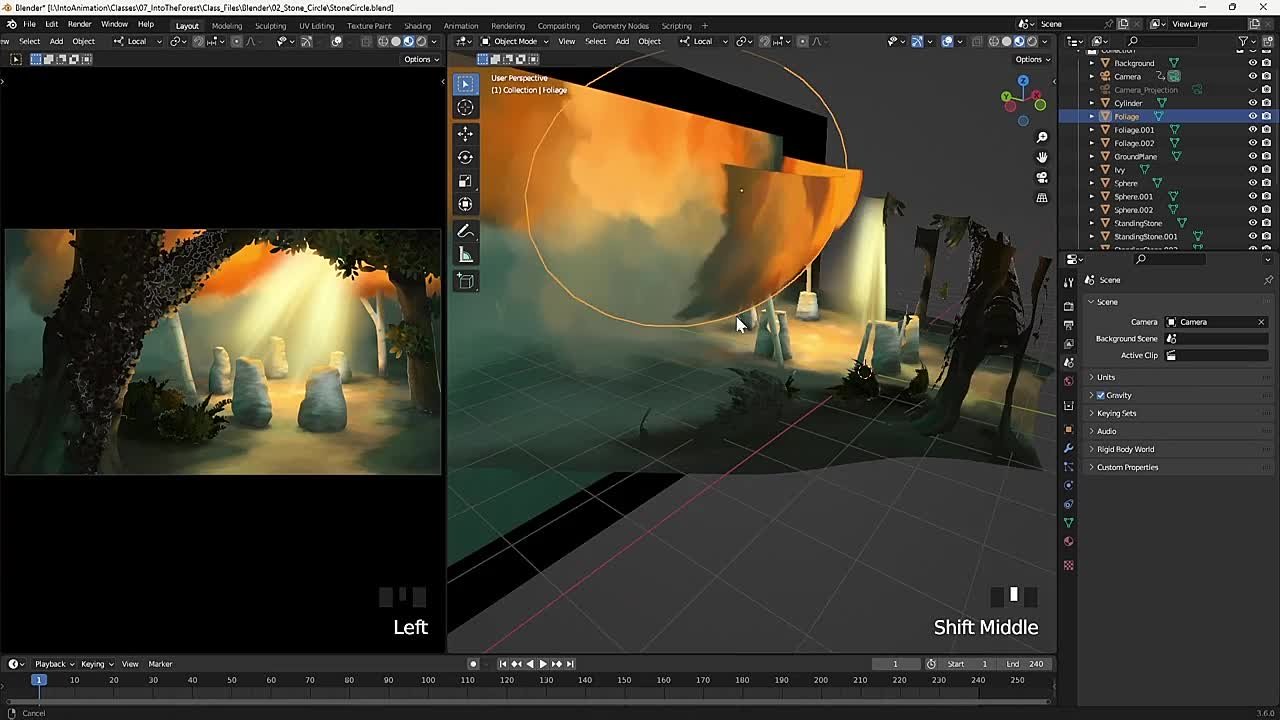Open the Object Data properties tab (green triangle)
Screen dimensions: 1280x720
(x=1068, y=523)
